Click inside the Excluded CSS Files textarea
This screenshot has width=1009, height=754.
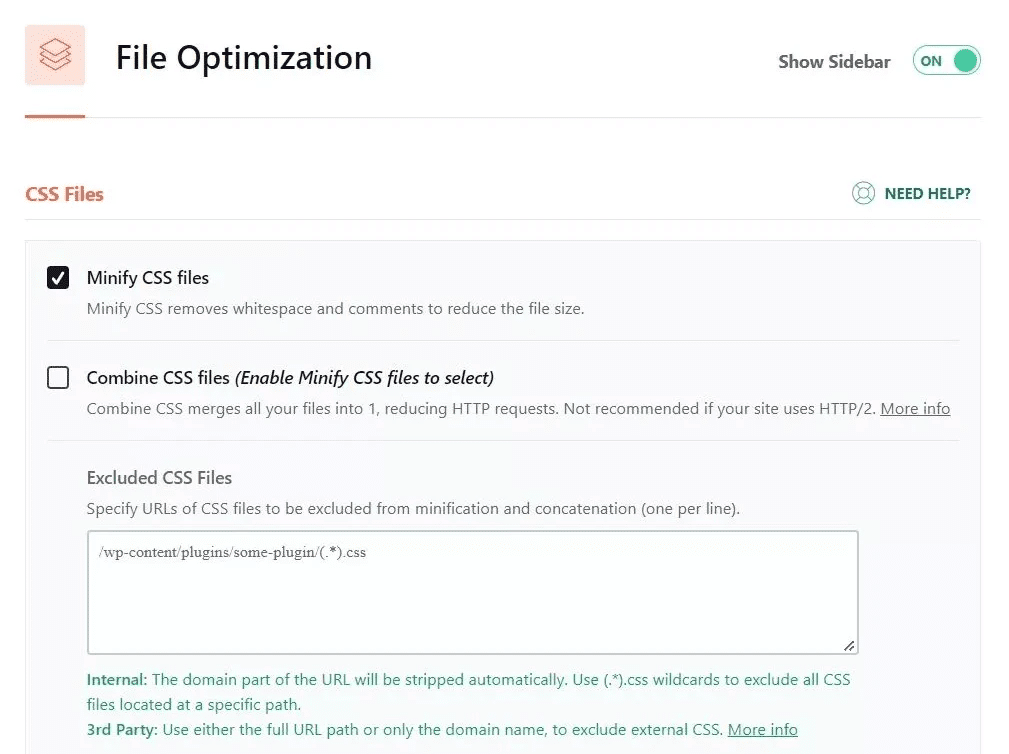click(x=472, y=590)
